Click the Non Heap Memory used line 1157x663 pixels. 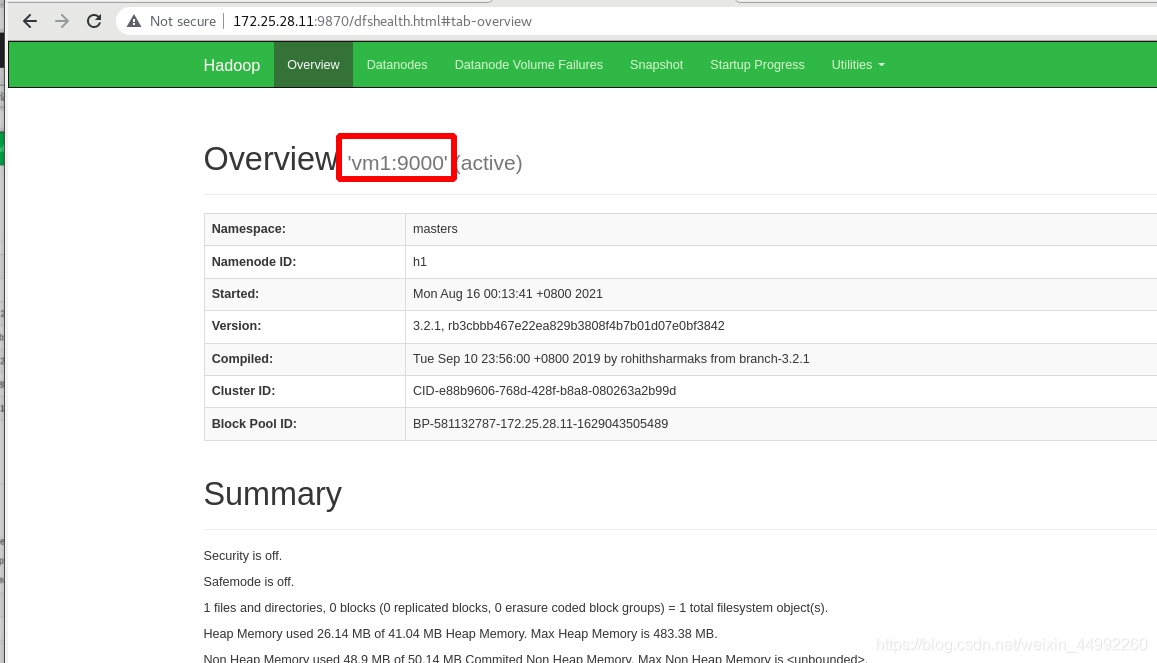(x=534, y=657)
